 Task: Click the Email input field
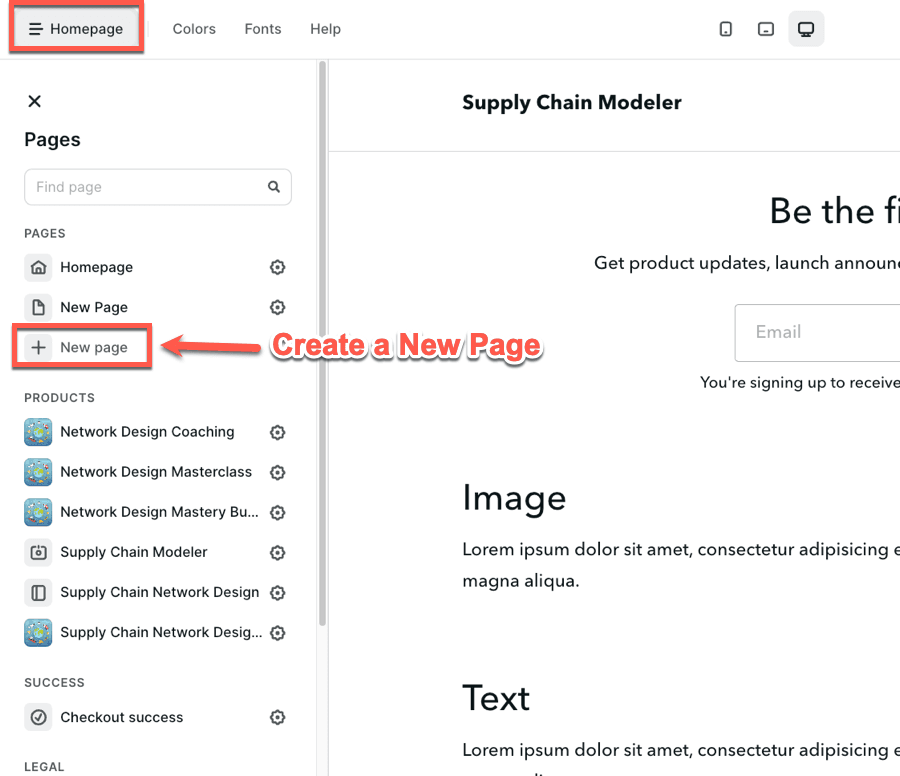pos(817,333)
